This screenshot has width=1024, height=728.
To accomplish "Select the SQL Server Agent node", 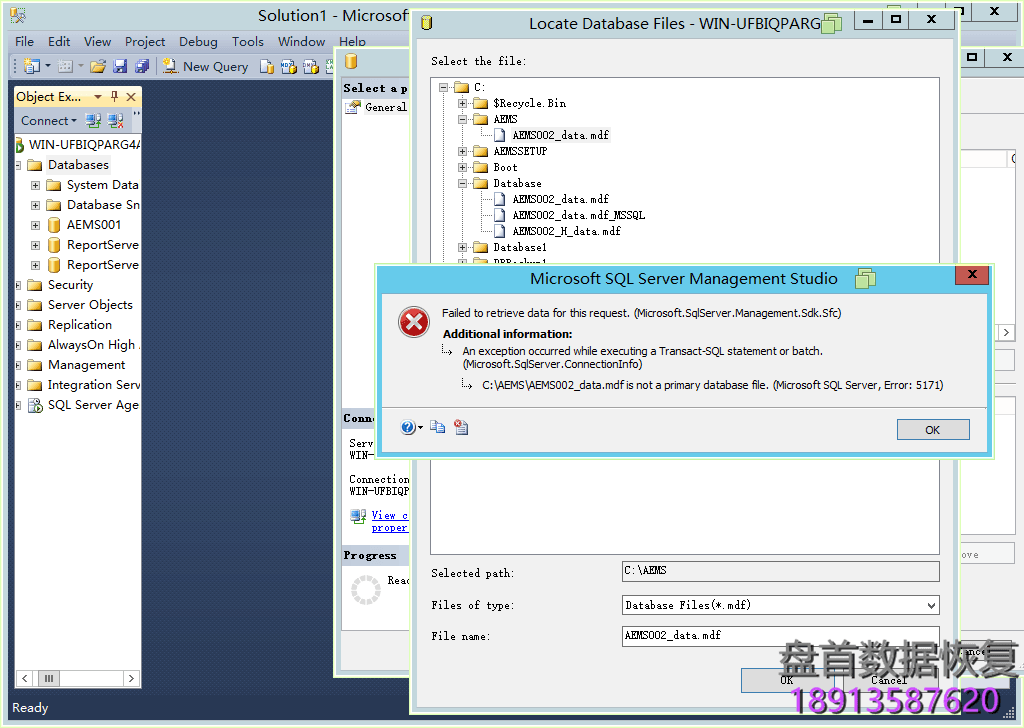I will 93,405.
